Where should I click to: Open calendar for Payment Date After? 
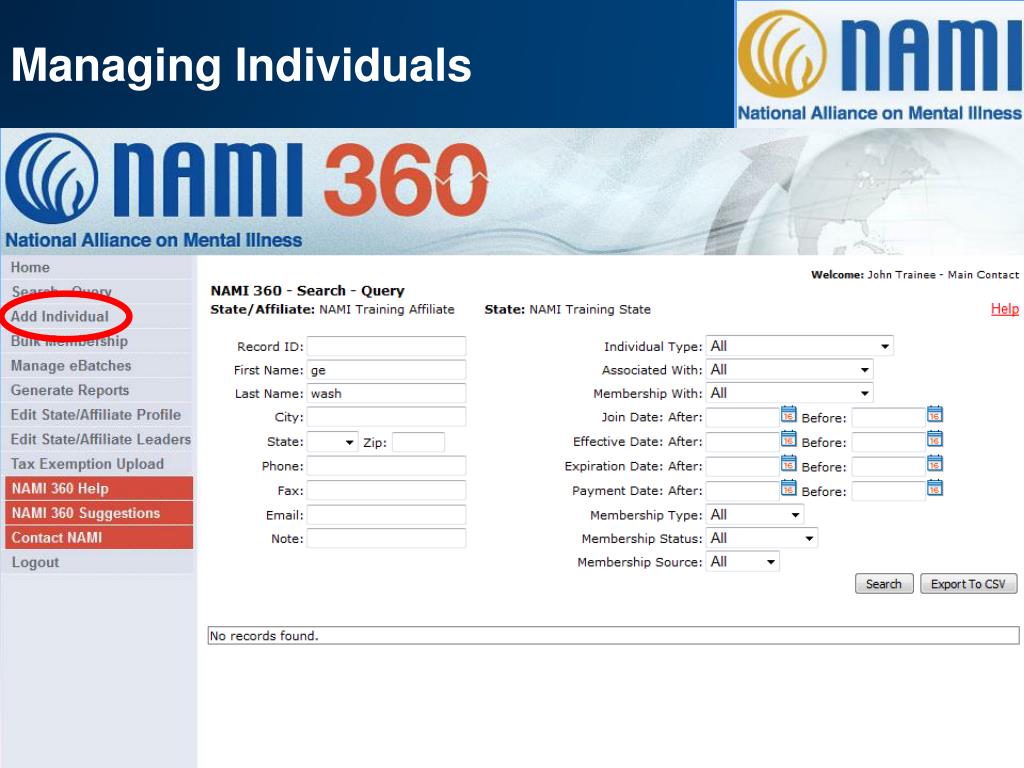788,489
